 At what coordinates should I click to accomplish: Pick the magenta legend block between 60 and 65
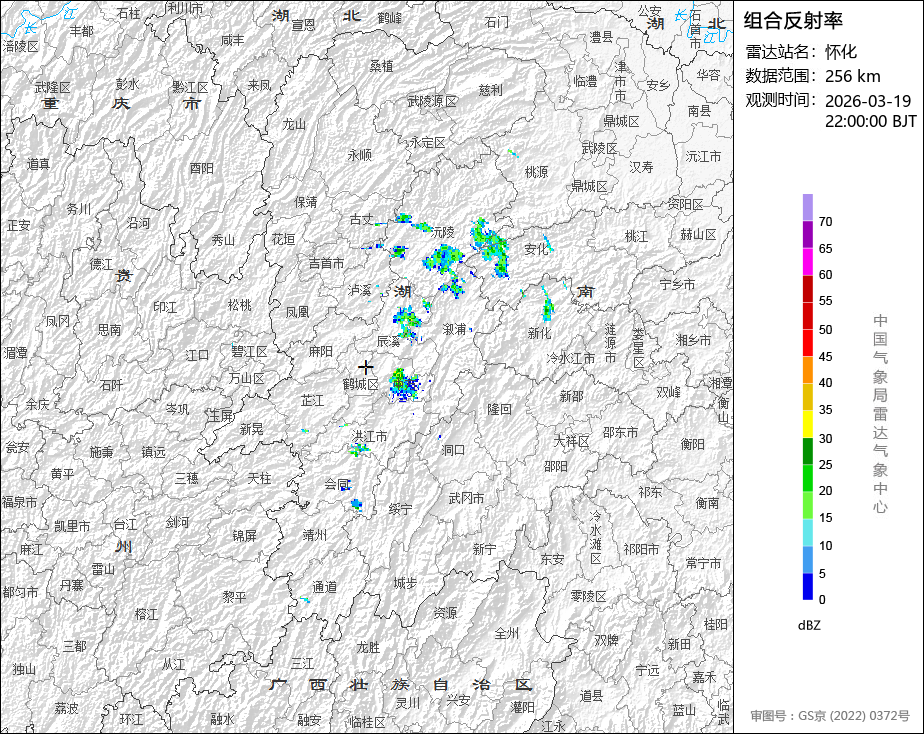click(807, 262)
